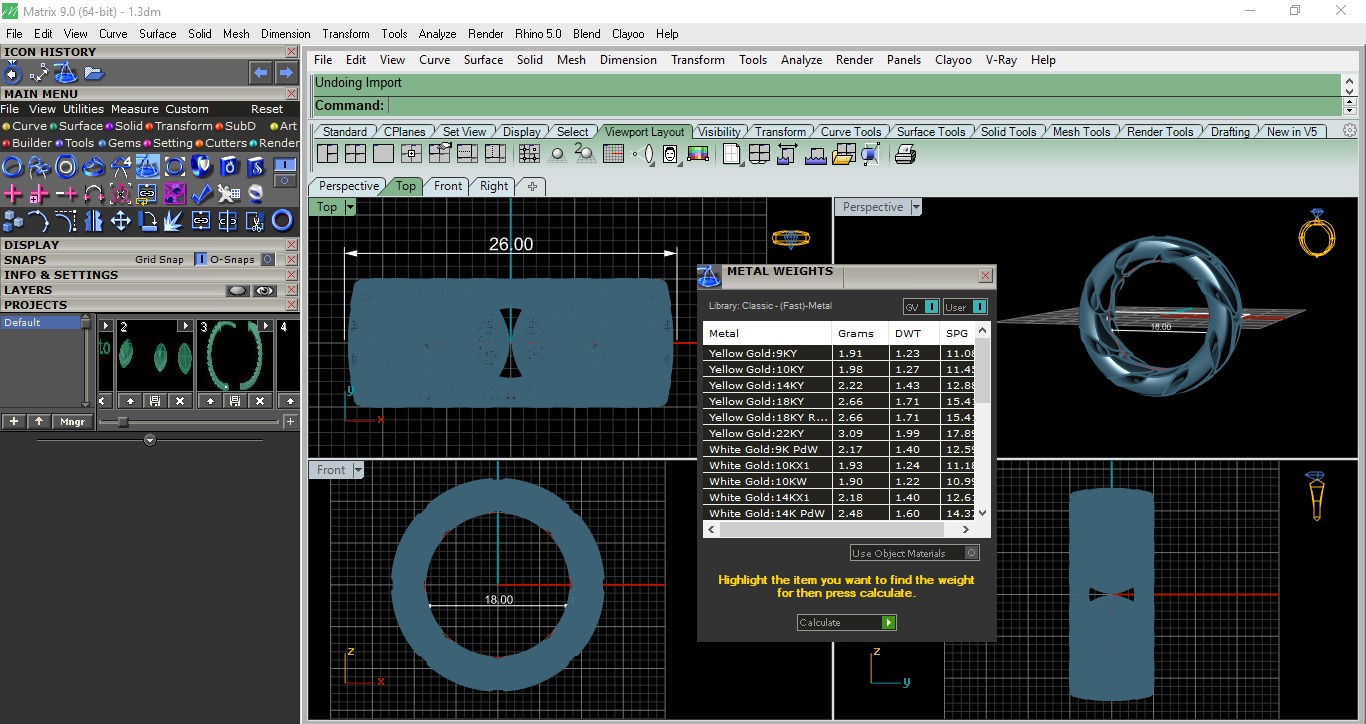Add a new viewport tab with plus
This screenshot has width=1366, height=724.
coord(532,186)
